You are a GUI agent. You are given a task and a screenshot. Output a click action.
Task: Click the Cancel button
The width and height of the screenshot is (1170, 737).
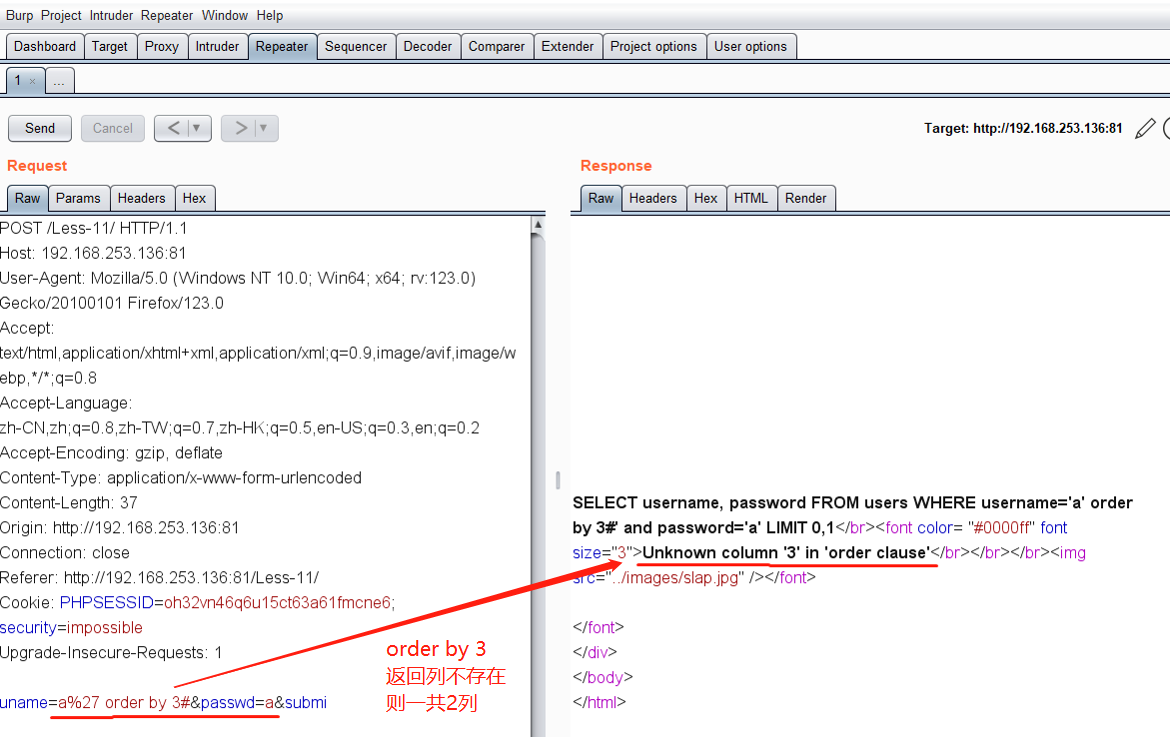113,128
